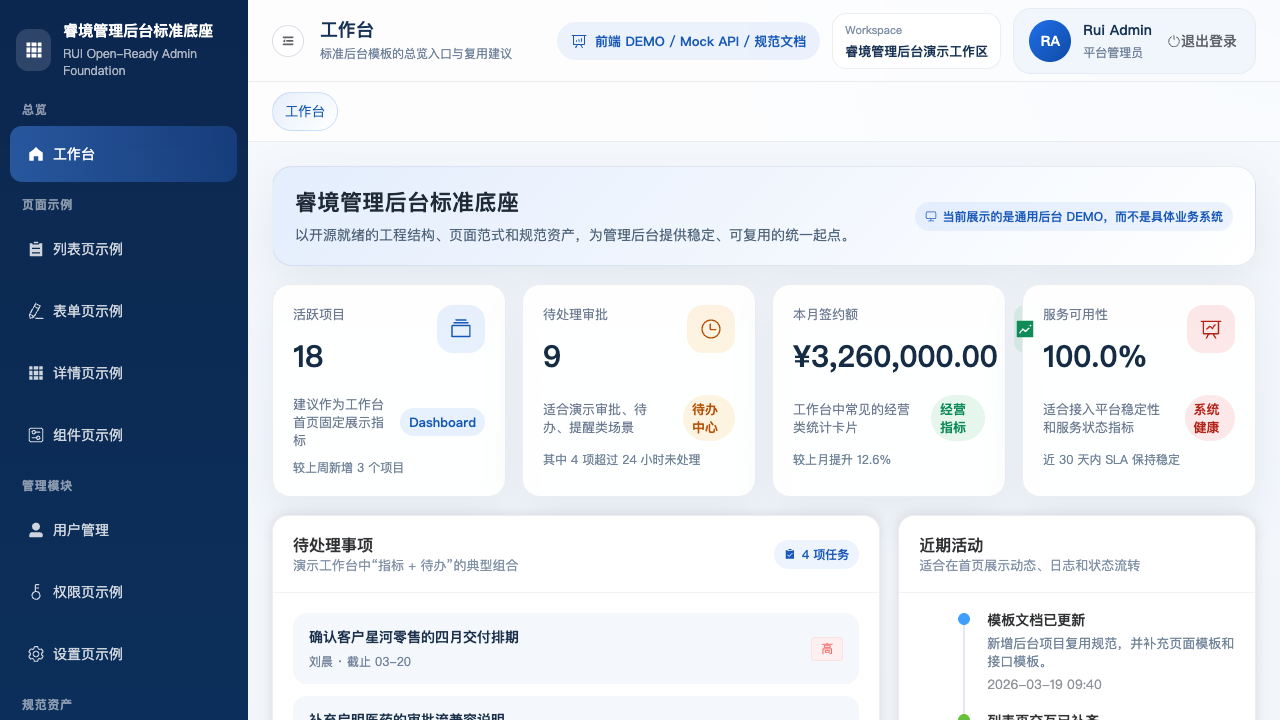The width and height of the screenshot is (1280, 720).
Task: Click the 组件页示例 sliders icon
Action: point(36,435)
